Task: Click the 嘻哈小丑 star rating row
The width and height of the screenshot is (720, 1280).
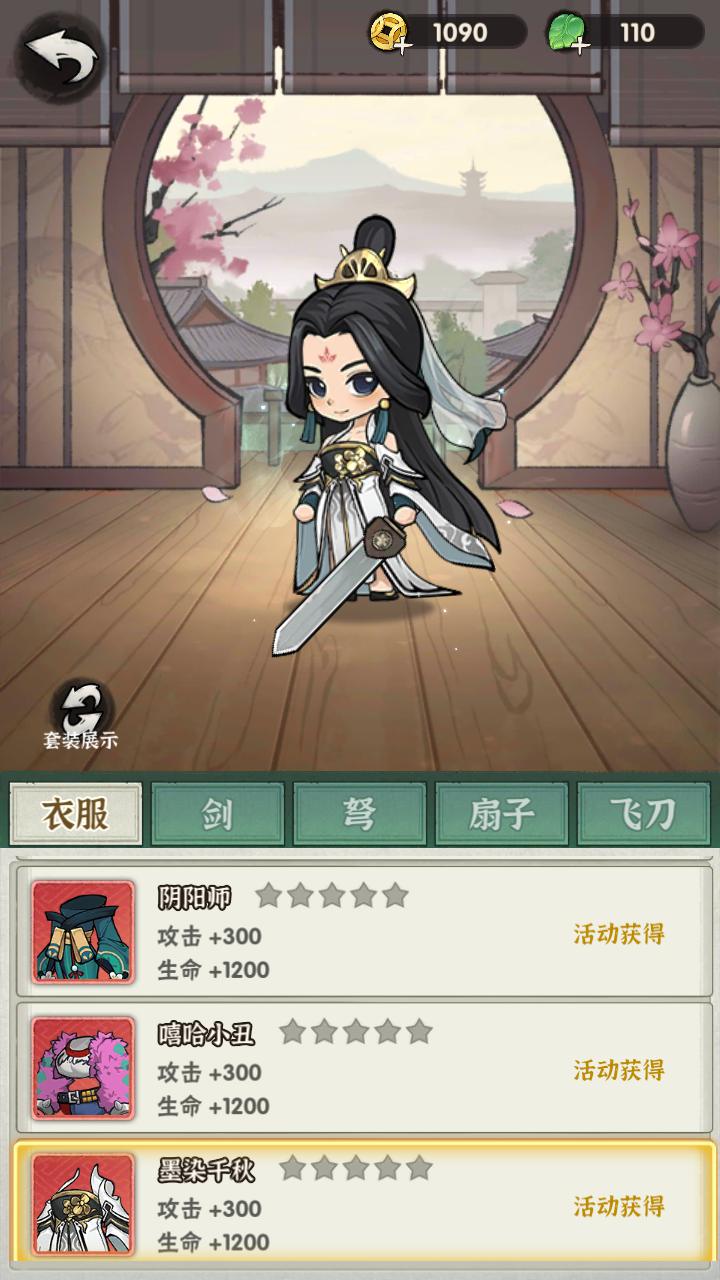Action: [x=356, y=1031]
